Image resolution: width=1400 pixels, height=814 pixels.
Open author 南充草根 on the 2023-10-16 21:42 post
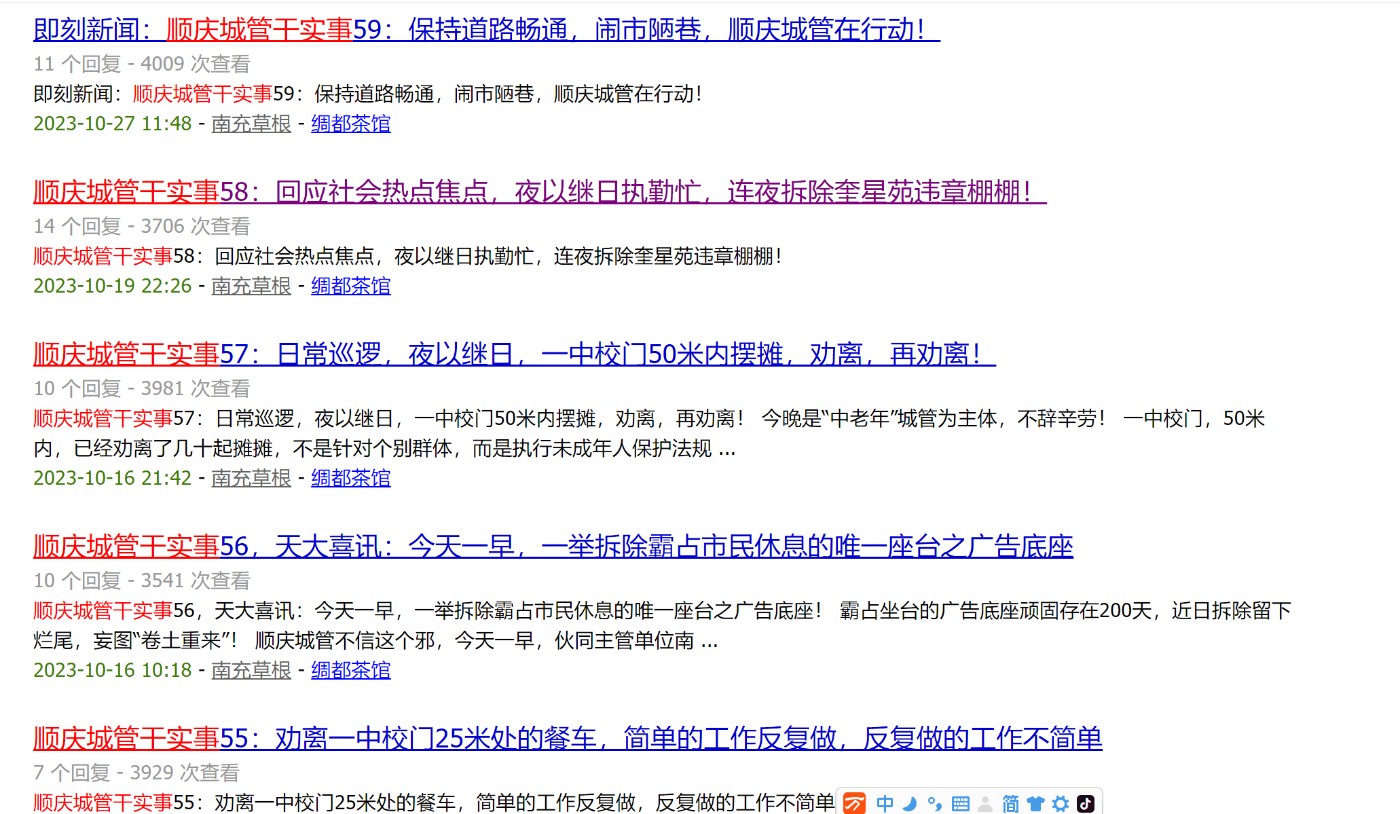tap(251, 477)
